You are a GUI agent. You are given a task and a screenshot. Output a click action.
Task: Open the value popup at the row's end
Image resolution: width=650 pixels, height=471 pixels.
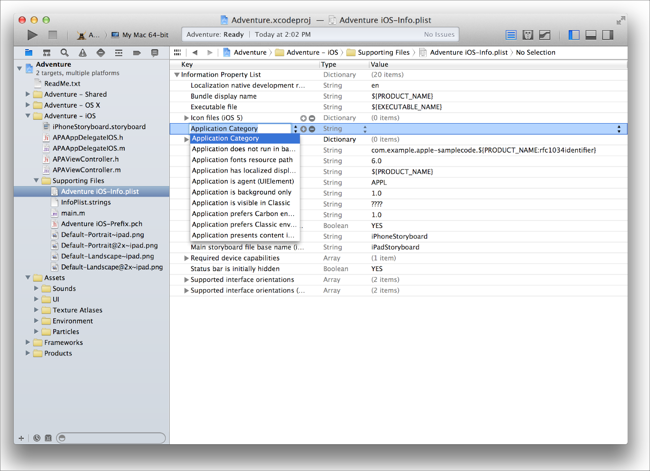(618, 129)
